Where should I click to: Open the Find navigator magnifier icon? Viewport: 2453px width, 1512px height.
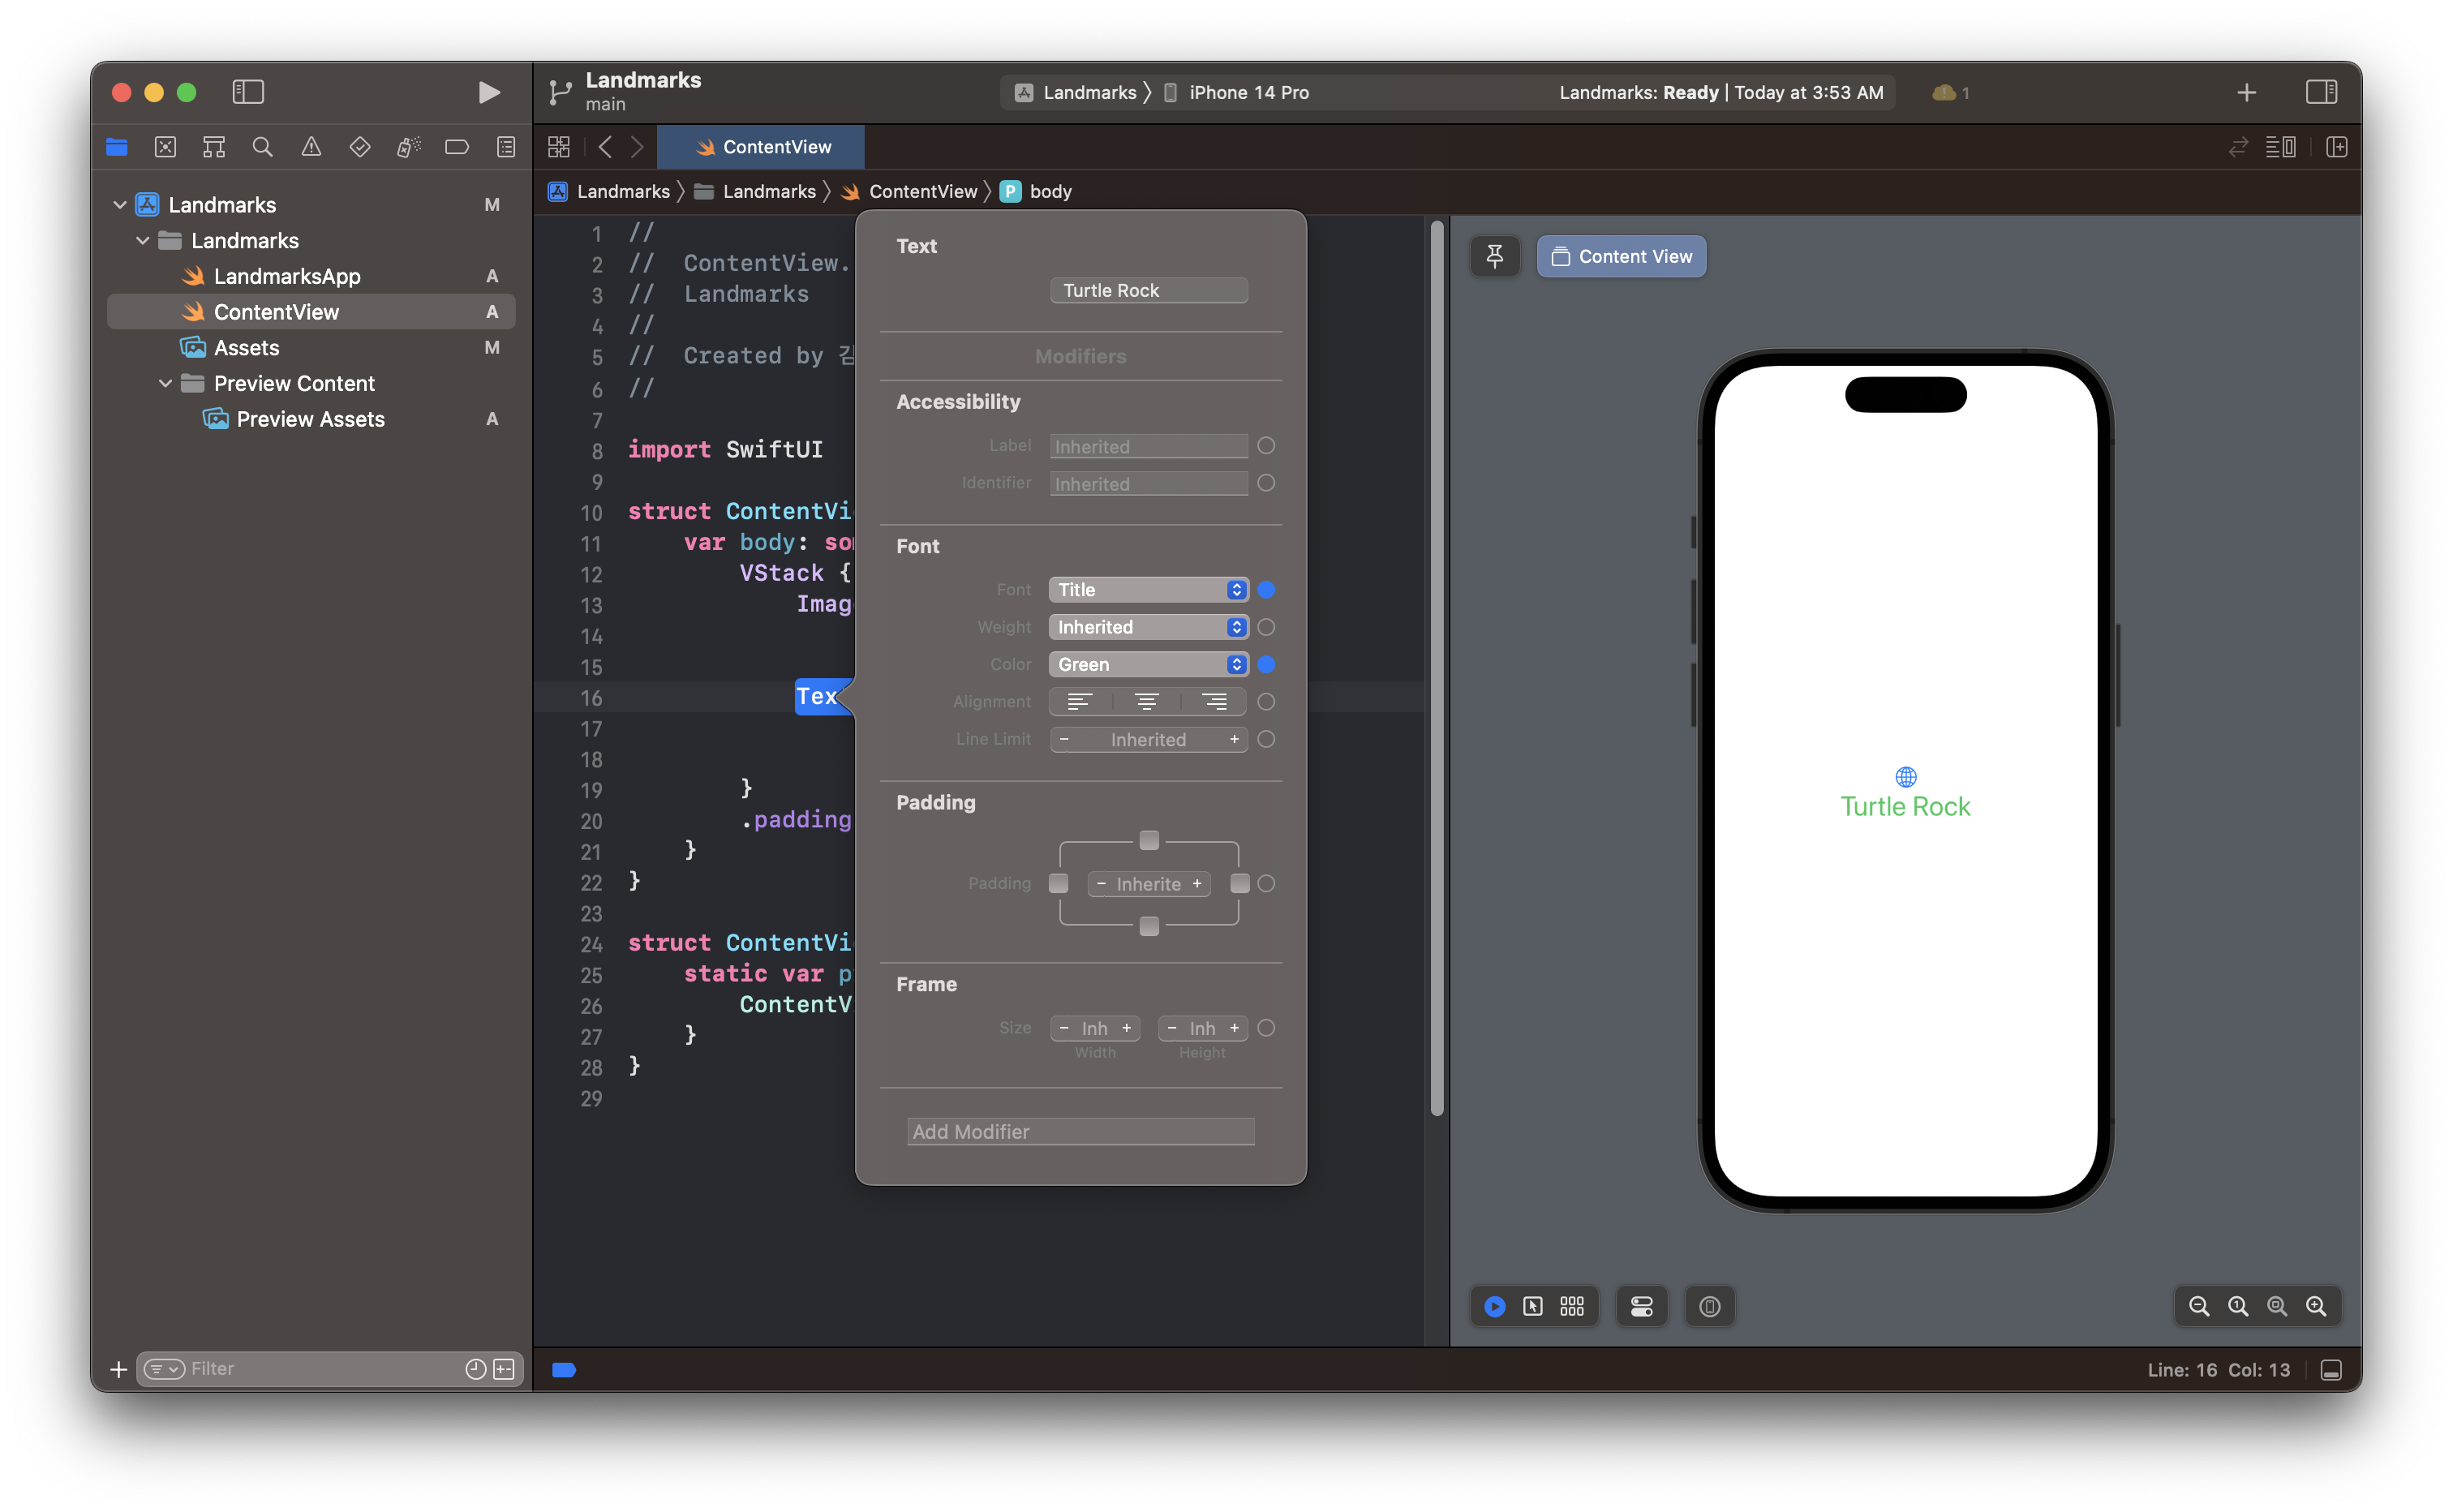(x=262, y=147)
